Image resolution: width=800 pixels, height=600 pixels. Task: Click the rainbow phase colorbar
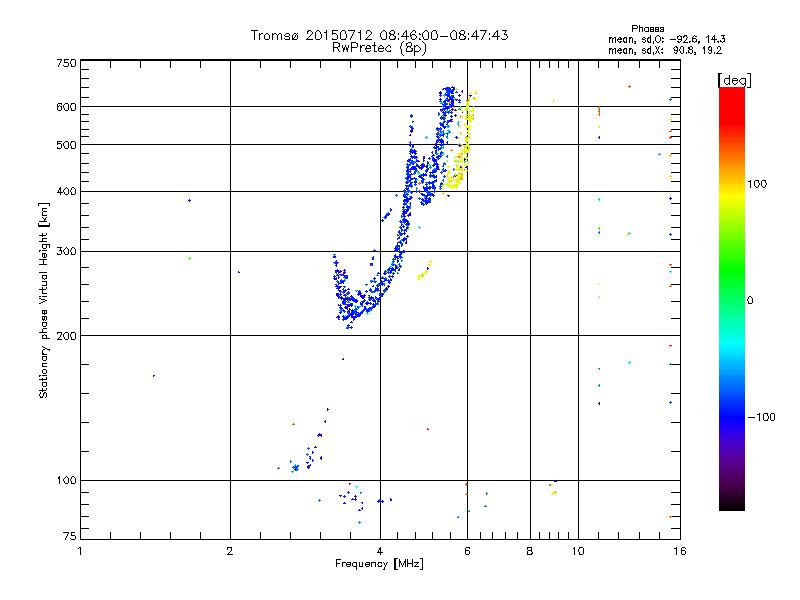tap(732, 298)
